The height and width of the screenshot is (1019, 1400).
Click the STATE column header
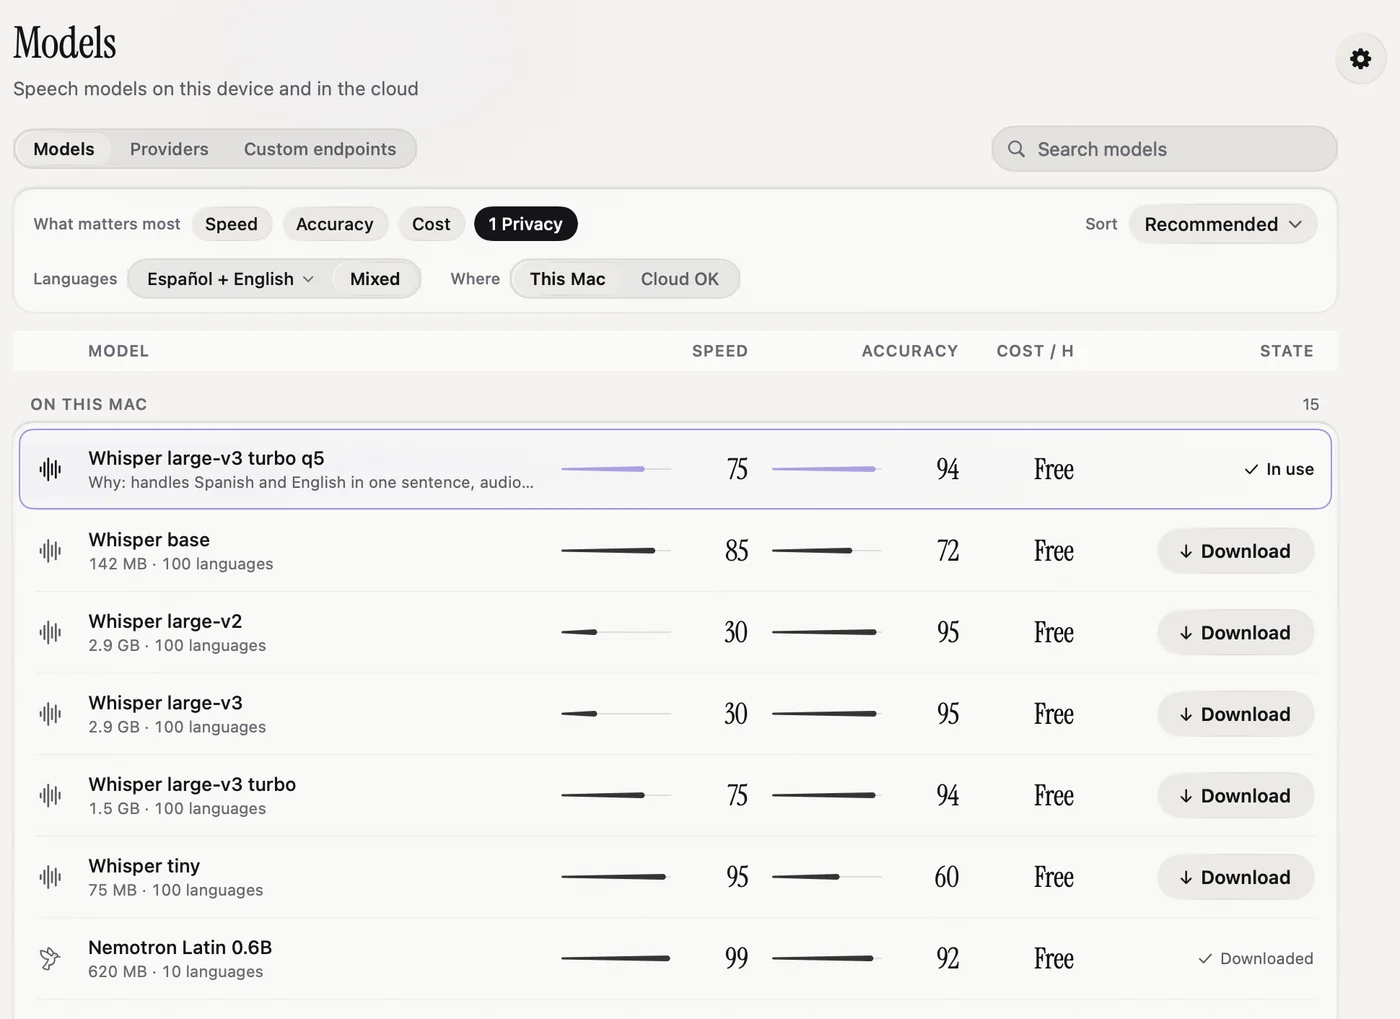[x=1286, y=351]
